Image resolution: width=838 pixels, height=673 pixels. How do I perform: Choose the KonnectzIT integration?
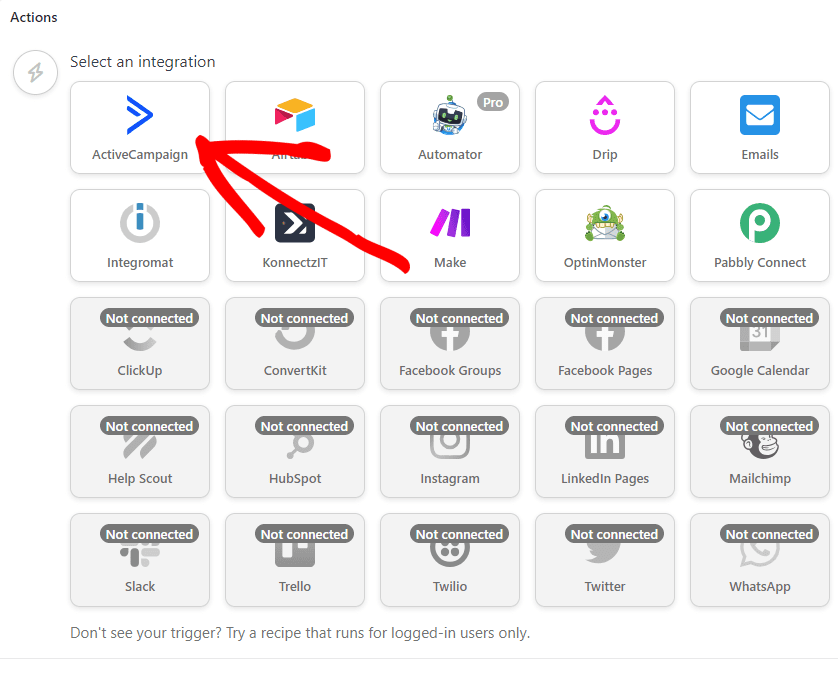pyautogui.click(x=295, y=235)
